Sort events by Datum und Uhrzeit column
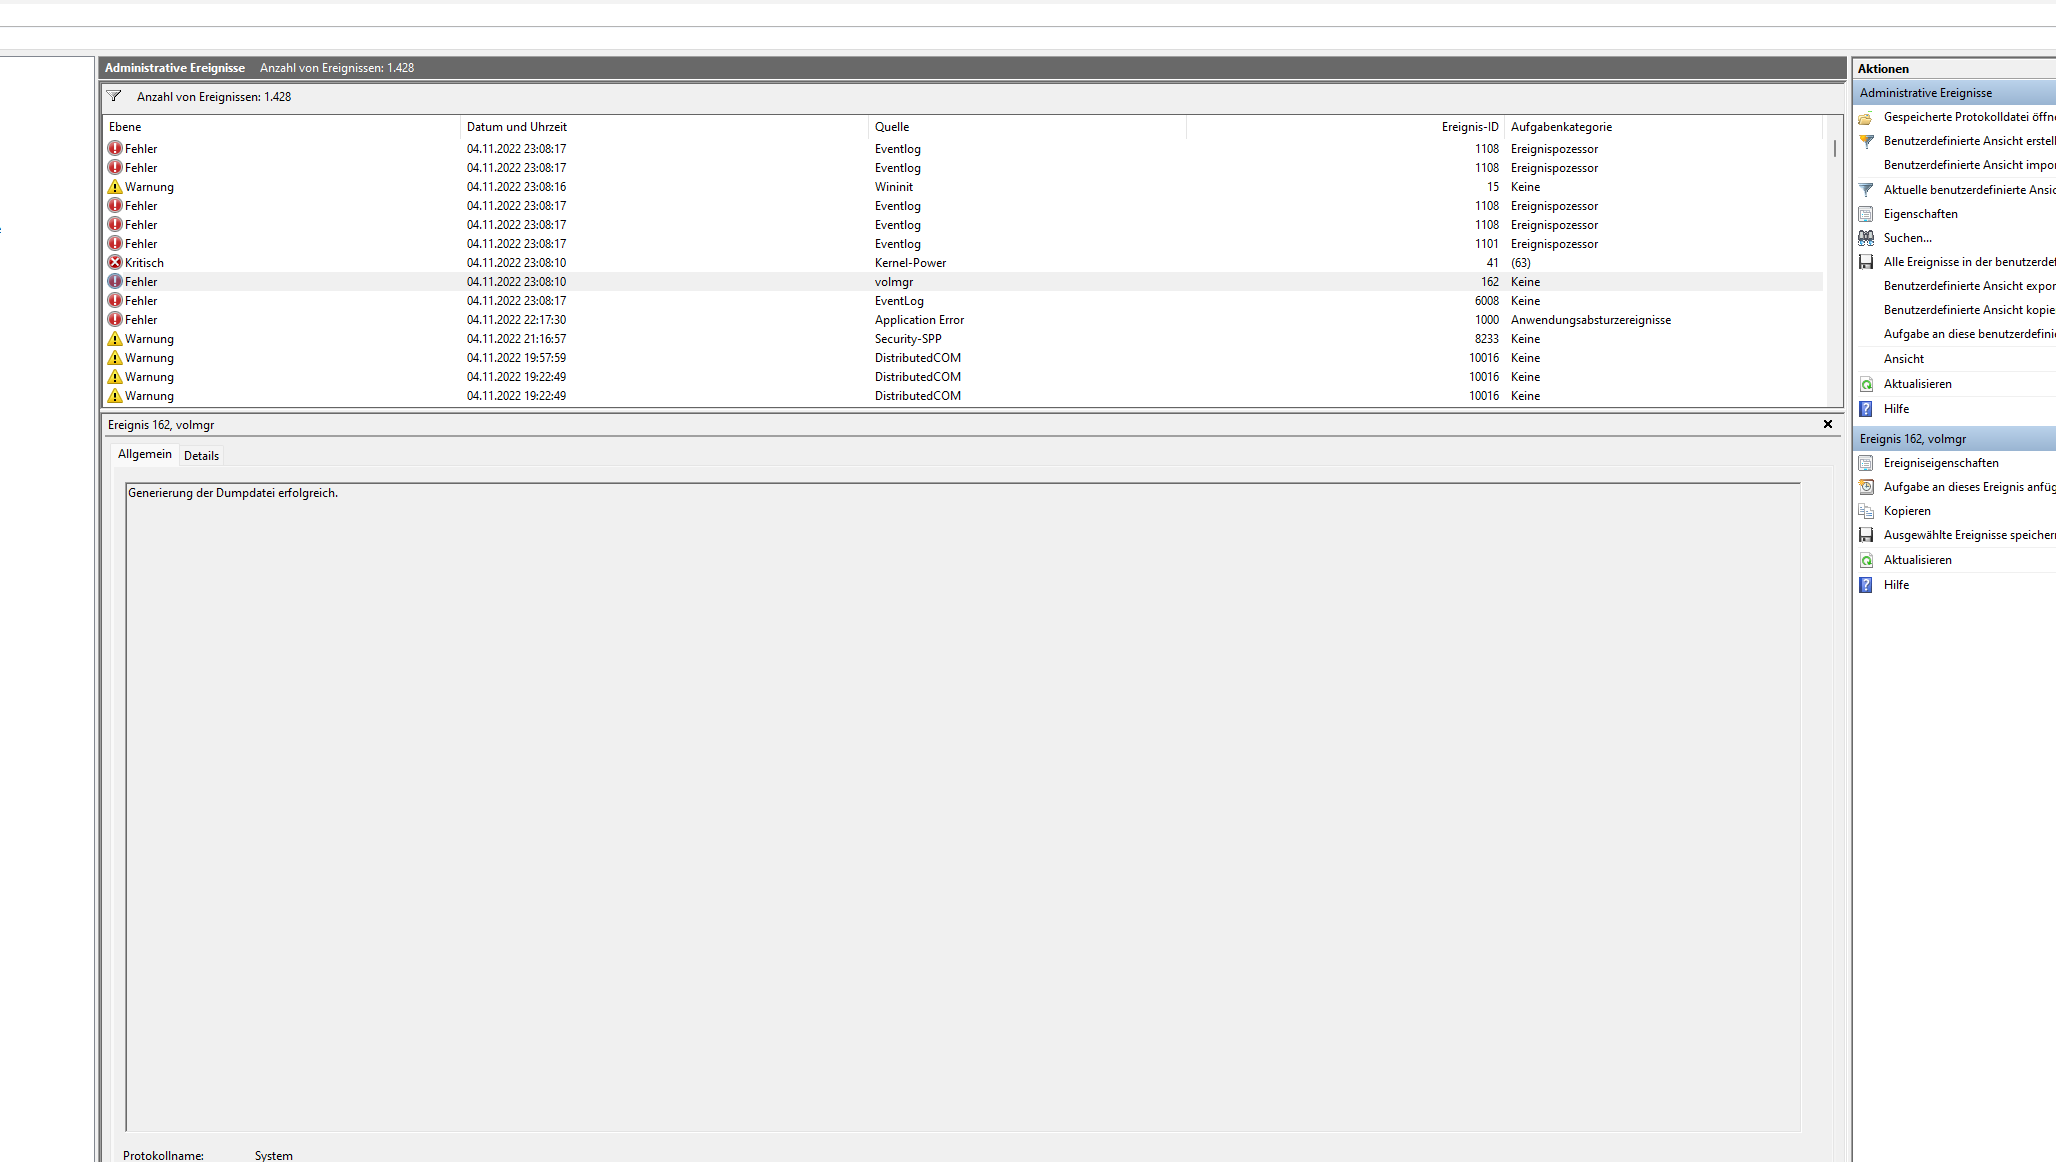 pyautogui.click(x=517, y=127)
